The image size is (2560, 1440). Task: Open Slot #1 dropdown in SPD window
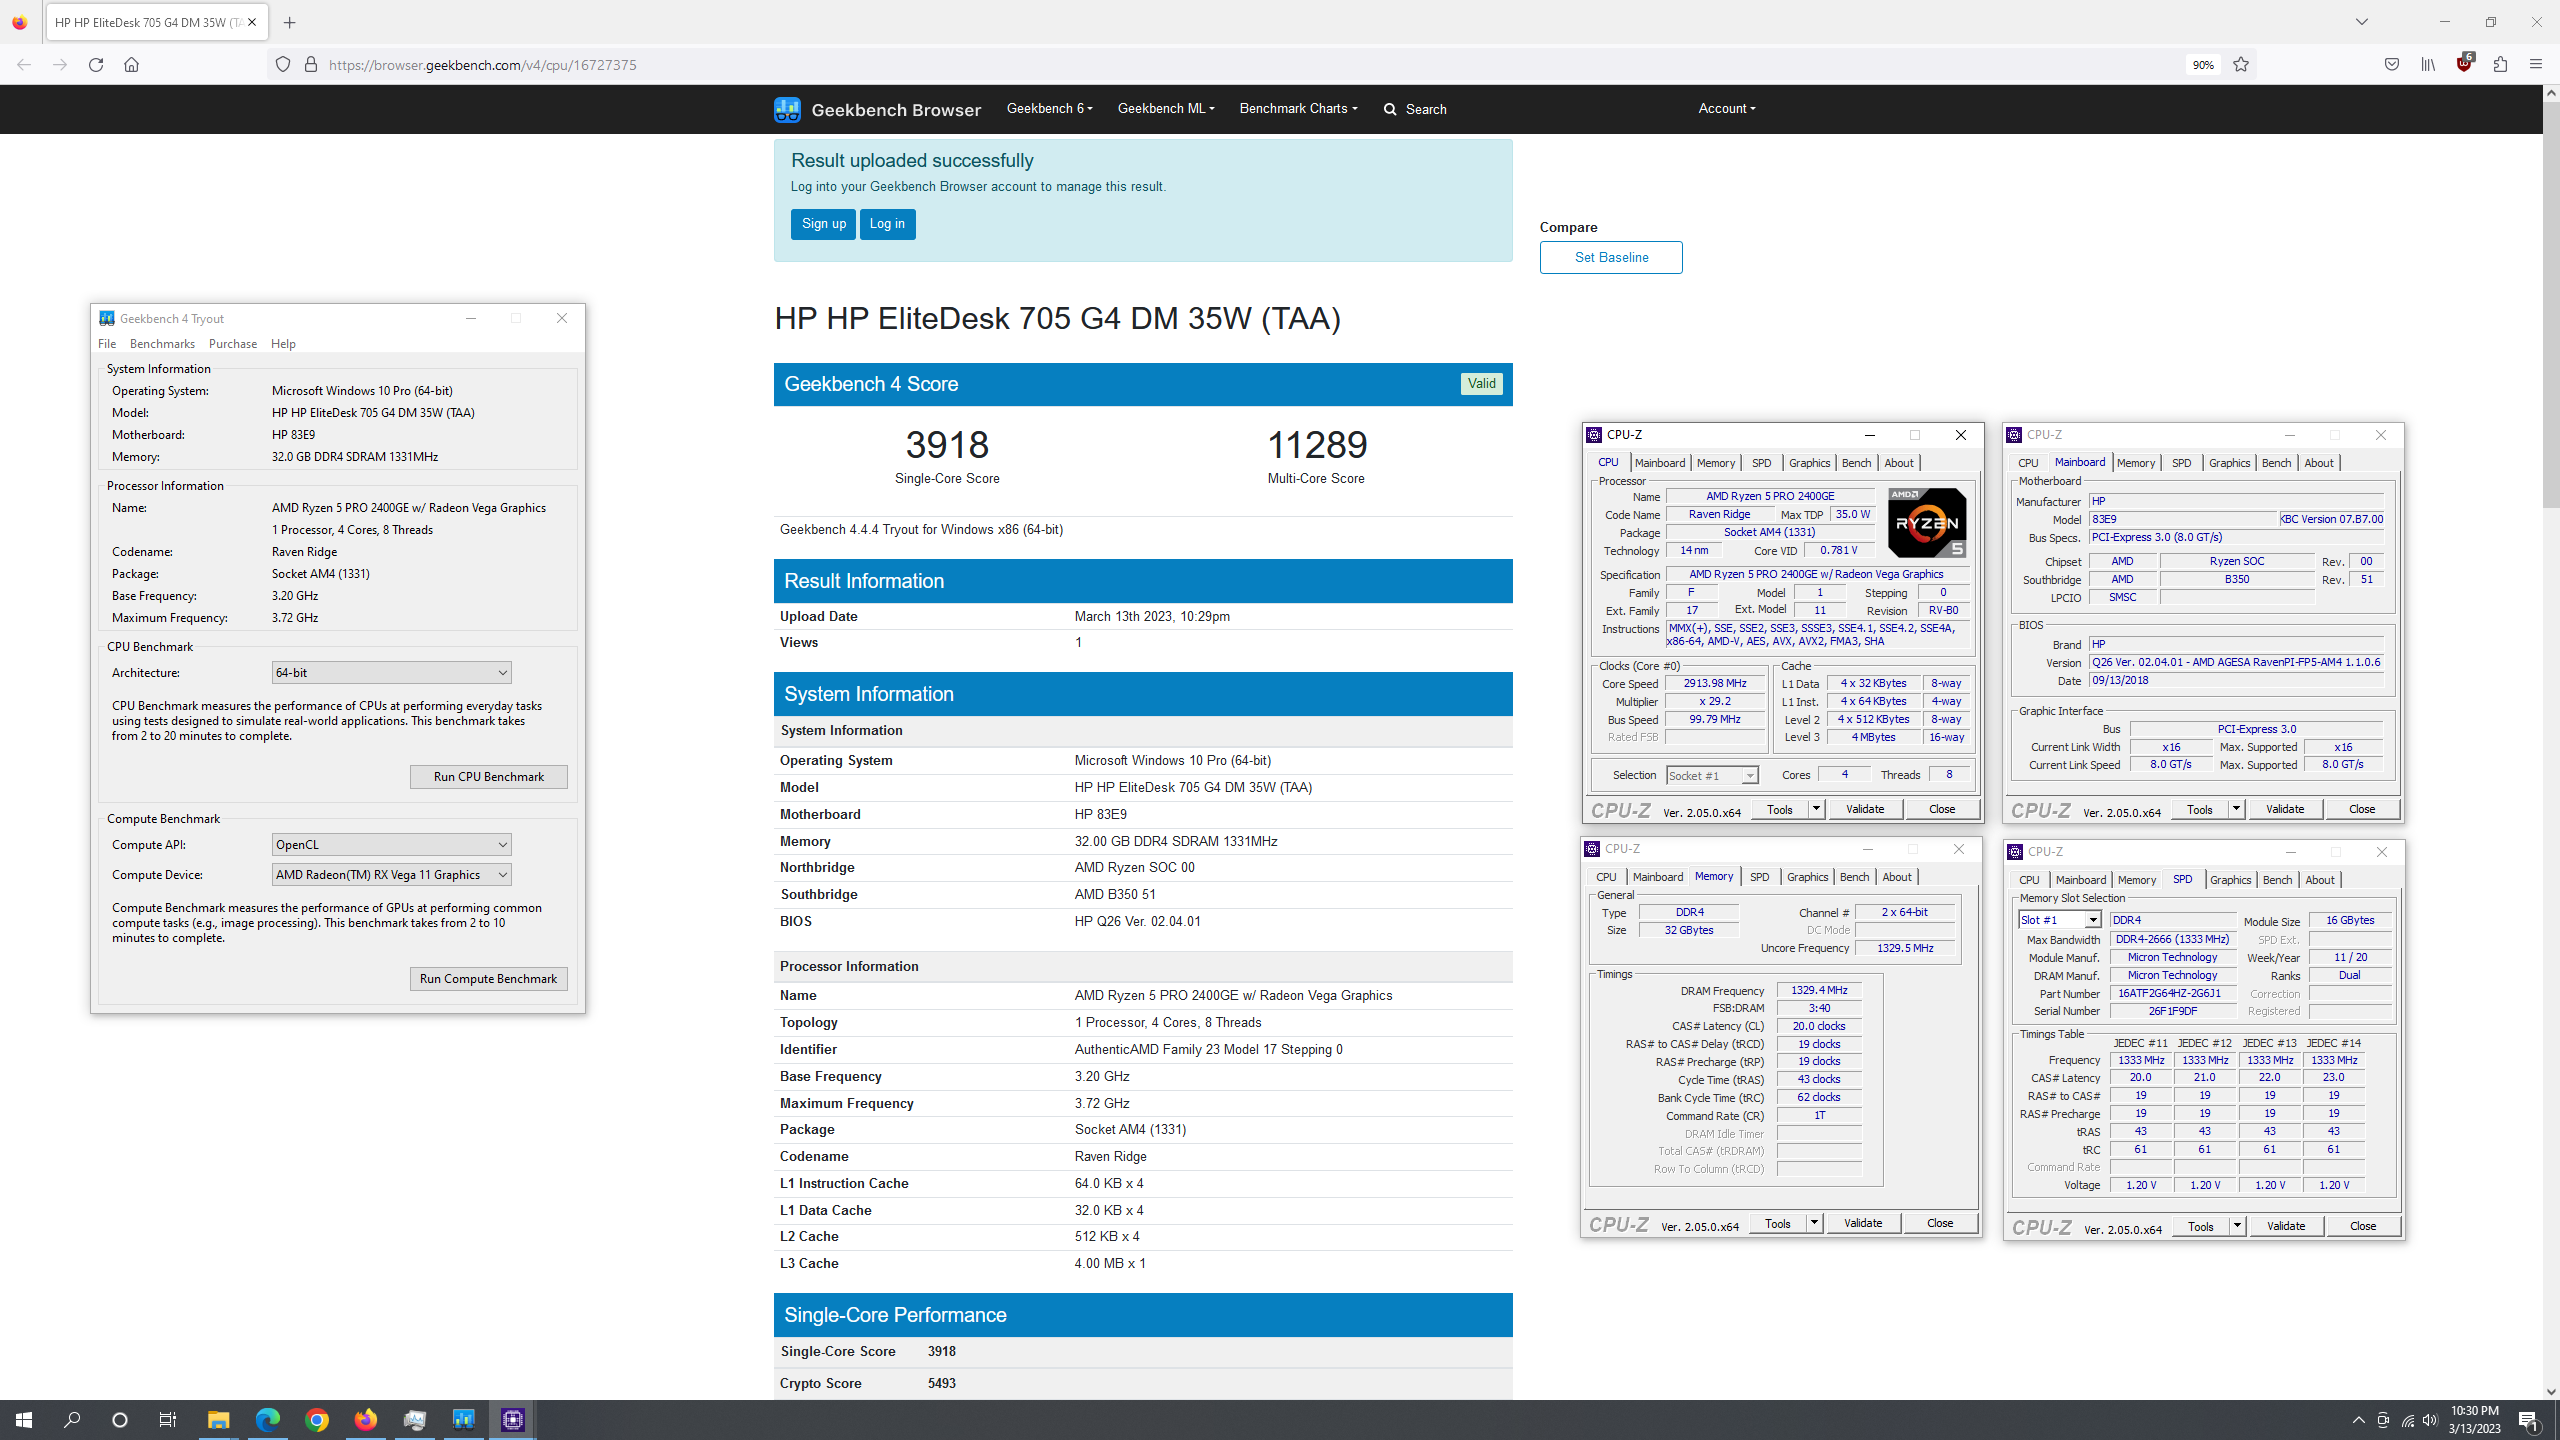[x=2060, y=920]
